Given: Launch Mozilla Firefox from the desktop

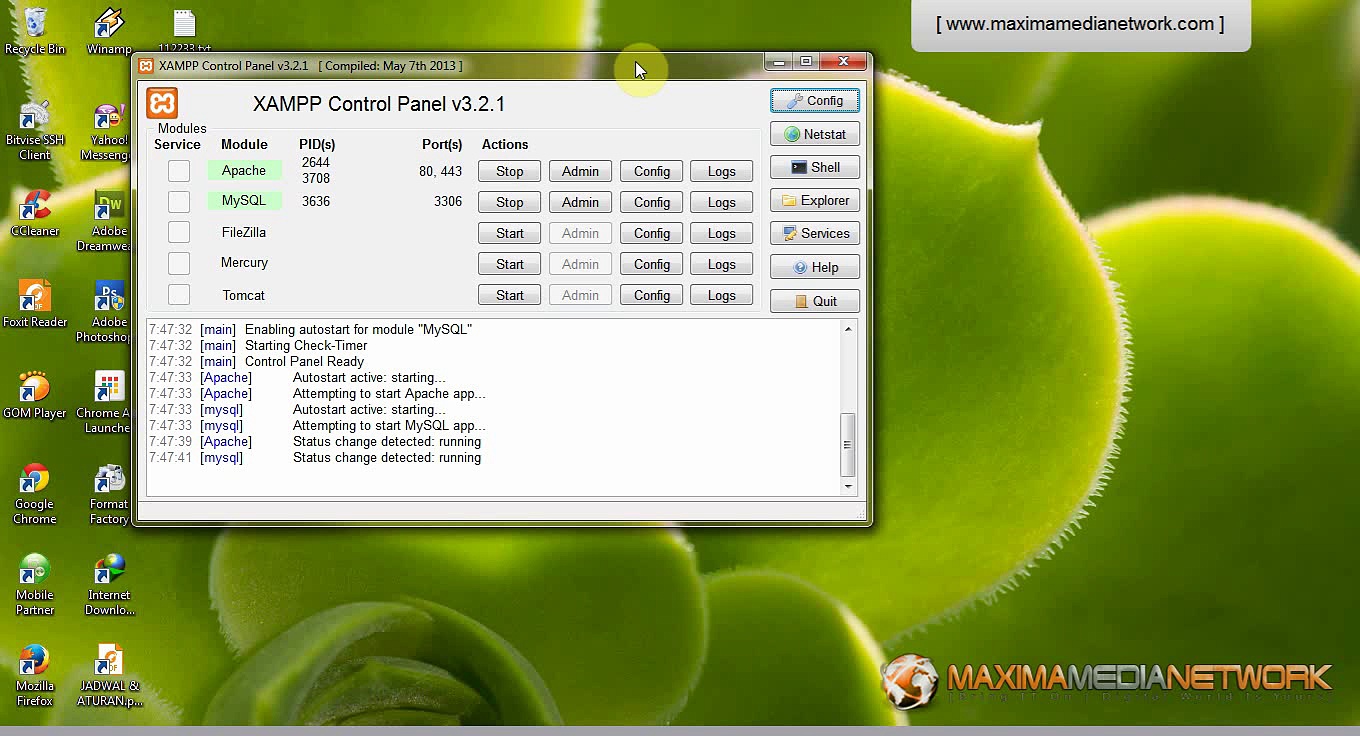Looking at the screenshot, I should pyautogui.click(x=35, y=675).
